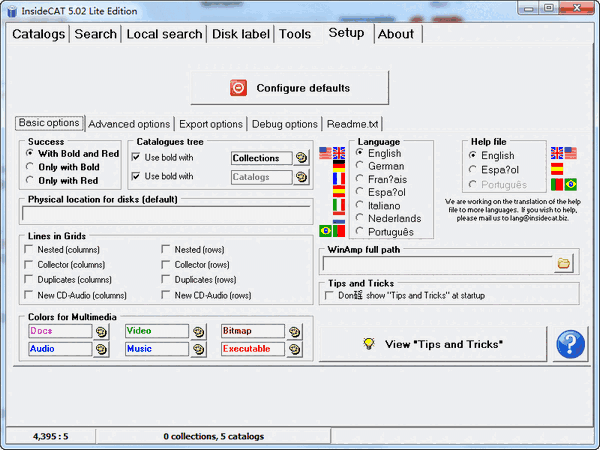Select Nederlands language radio button
Screen dimensions: 600x450
tap(359, 218)
